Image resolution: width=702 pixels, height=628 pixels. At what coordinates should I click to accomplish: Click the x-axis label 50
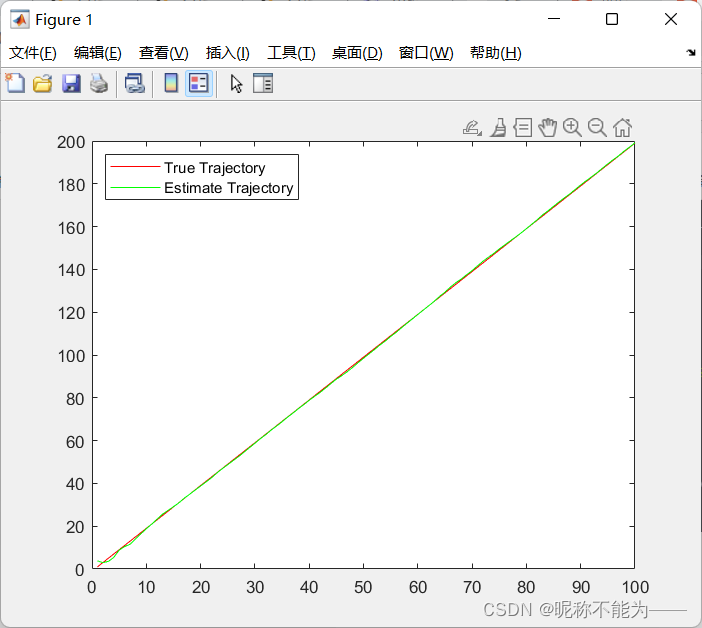(x=363, y=587)
